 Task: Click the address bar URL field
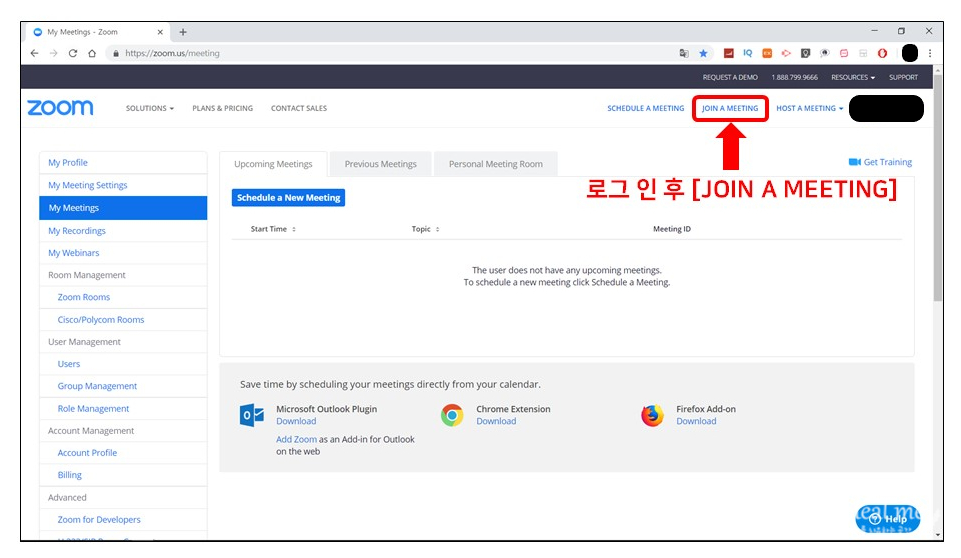click(392, 53)
